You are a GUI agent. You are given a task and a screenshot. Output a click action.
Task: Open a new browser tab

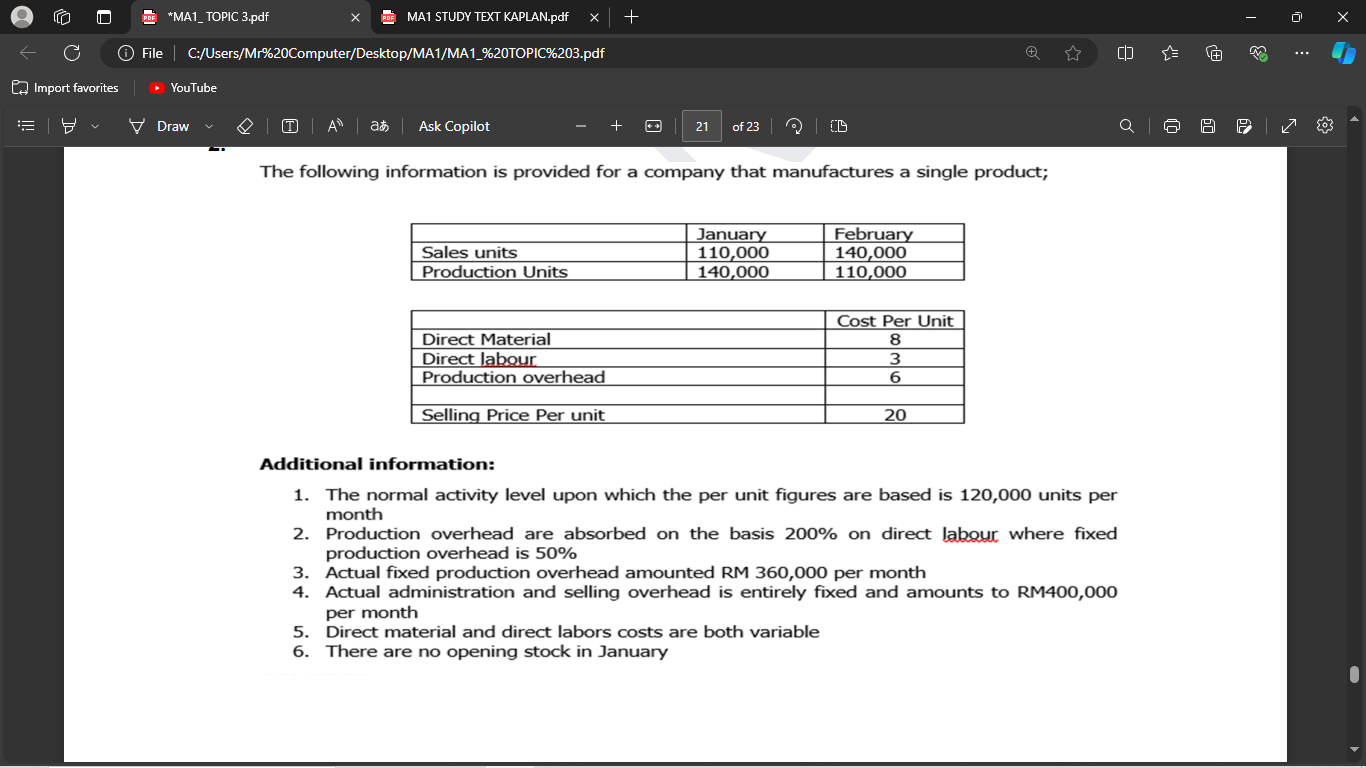pos(631,17)
